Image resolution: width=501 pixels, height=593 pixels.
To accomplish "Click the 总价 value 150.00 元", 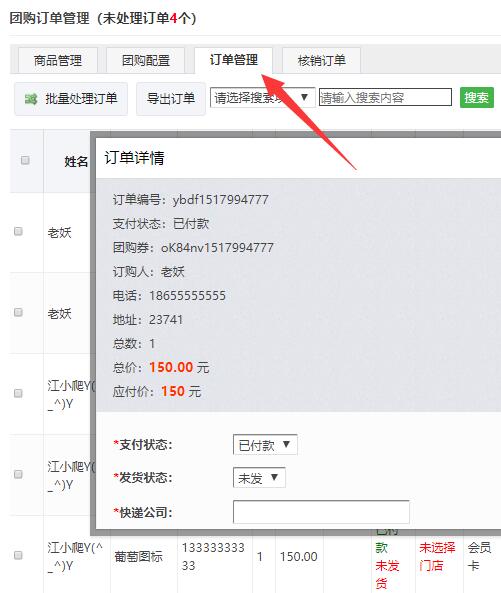I will point(179,367).
